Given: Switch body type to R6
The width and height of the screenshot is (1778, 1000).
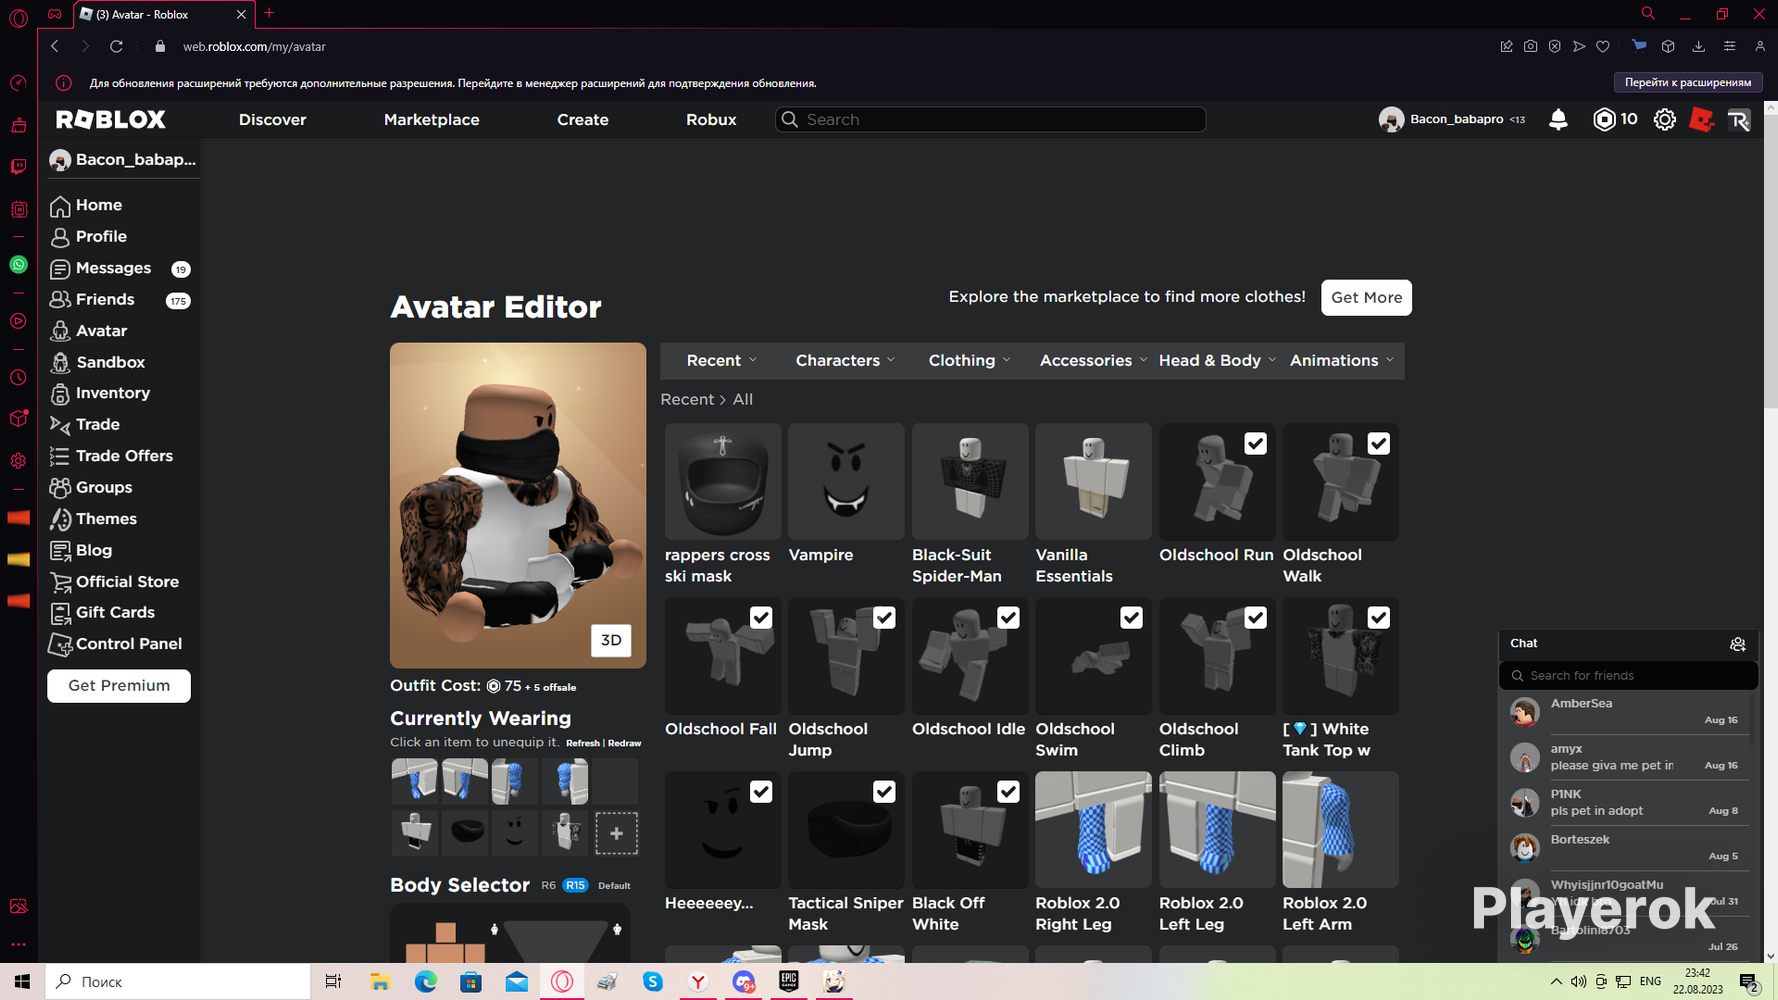Looking at the screenshot, I should coord(548,885).
